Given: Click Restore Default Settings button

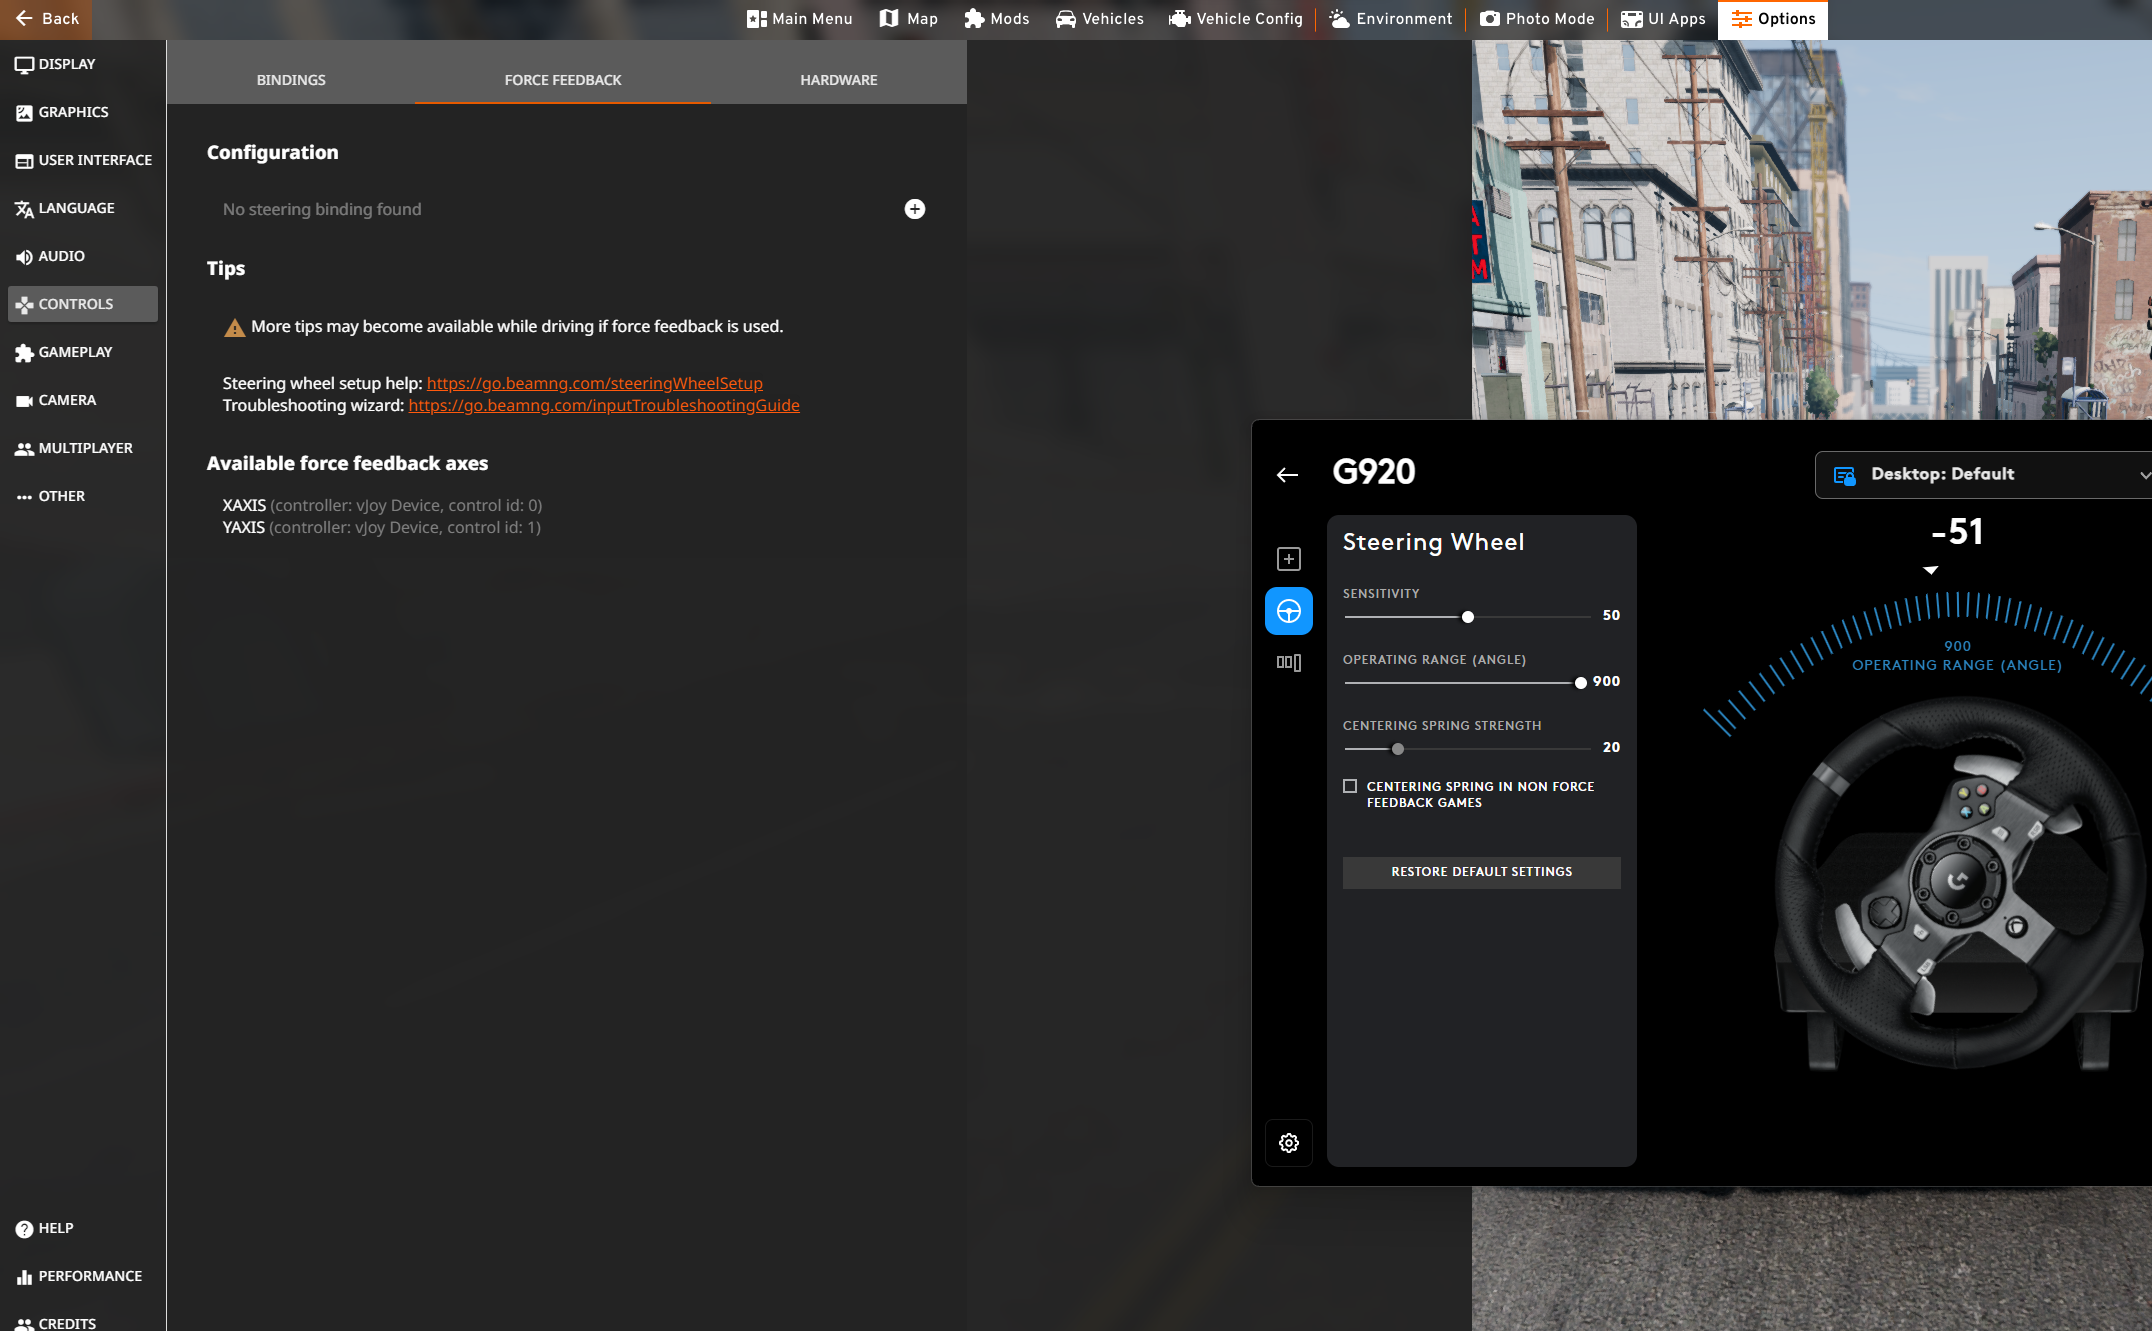Looking at the screenshot, I should tap(1481, 872).
